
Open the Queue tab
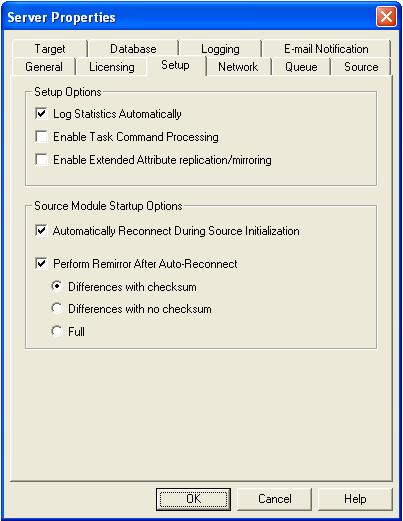301,67
